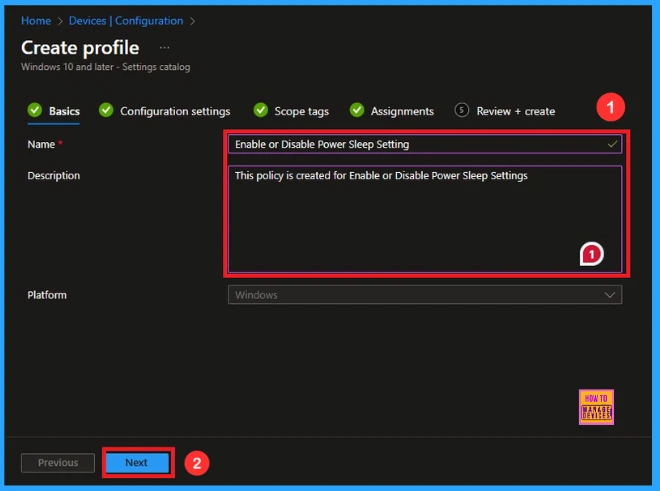Image resolution: width=660 pixels, height=491 pixels.
Task: Click the notification badge in Description box
Action: click(591, 254)
